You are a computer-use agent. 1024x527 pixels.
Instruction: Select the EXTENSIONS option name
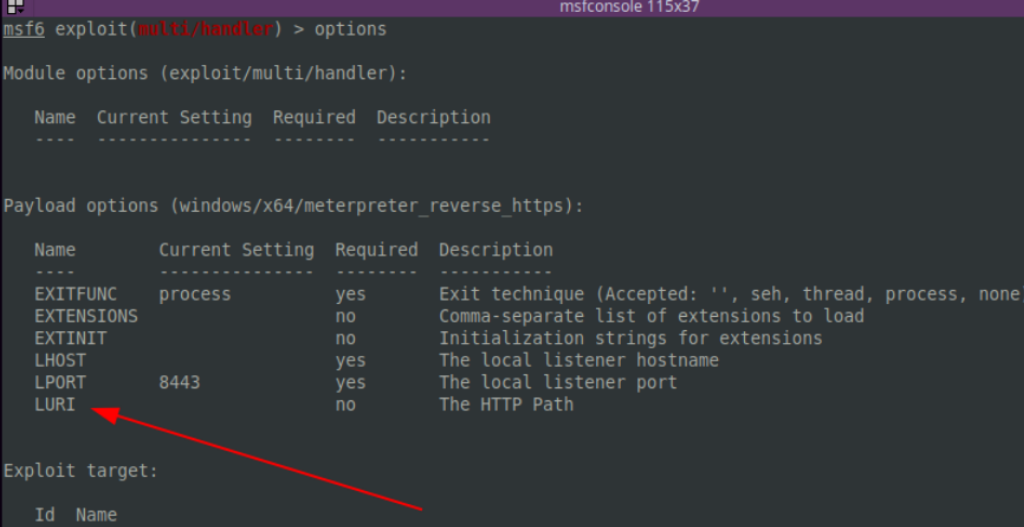[85, 316]
